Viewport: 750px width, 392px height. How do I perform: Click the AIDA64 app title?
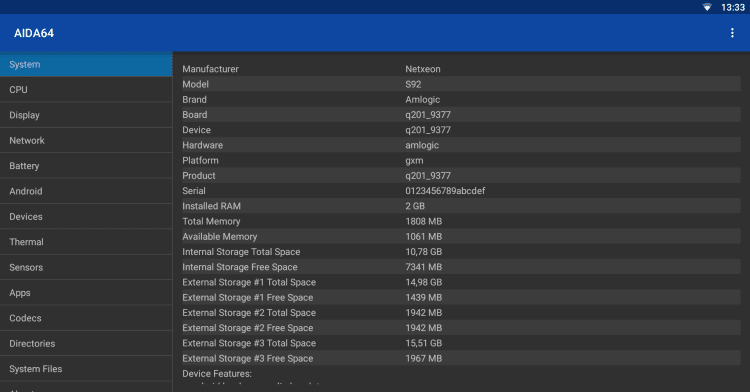(x=34, y=33)
